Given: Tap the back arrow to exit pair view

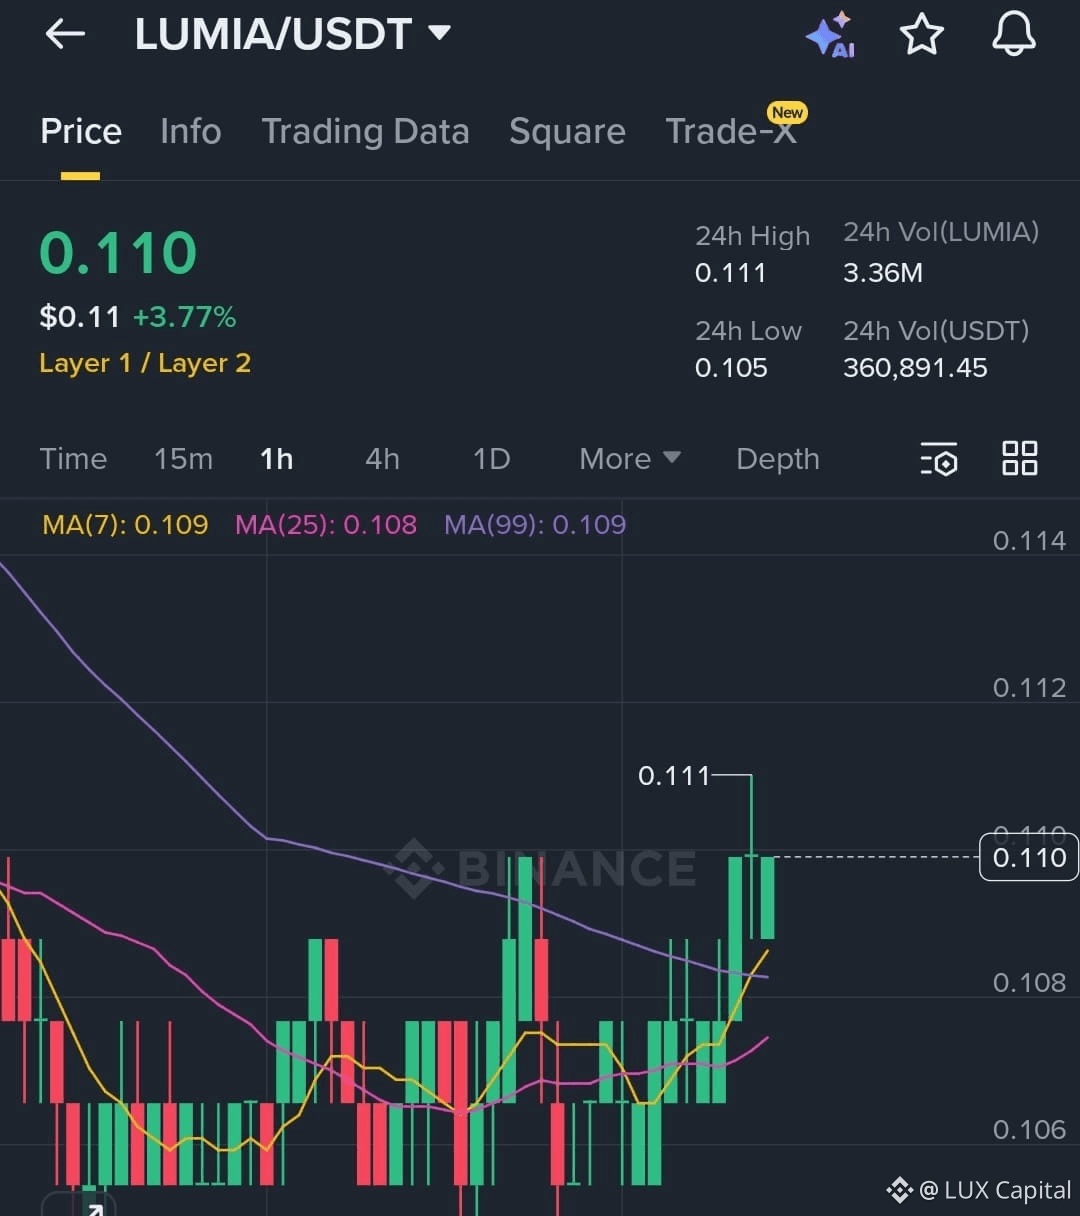Looking at the screenshot, I should pos(64,34).
